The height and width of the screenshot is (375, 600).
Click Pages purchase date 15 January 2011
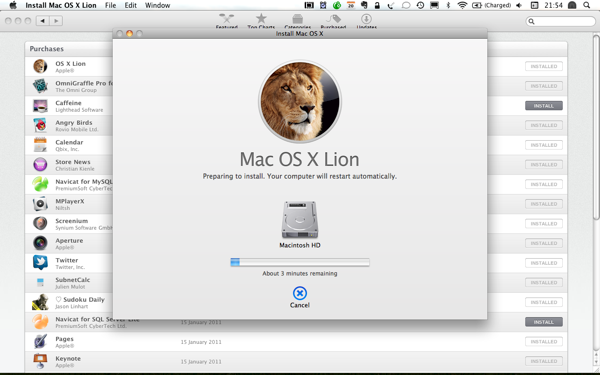click(x=201, y=342)
